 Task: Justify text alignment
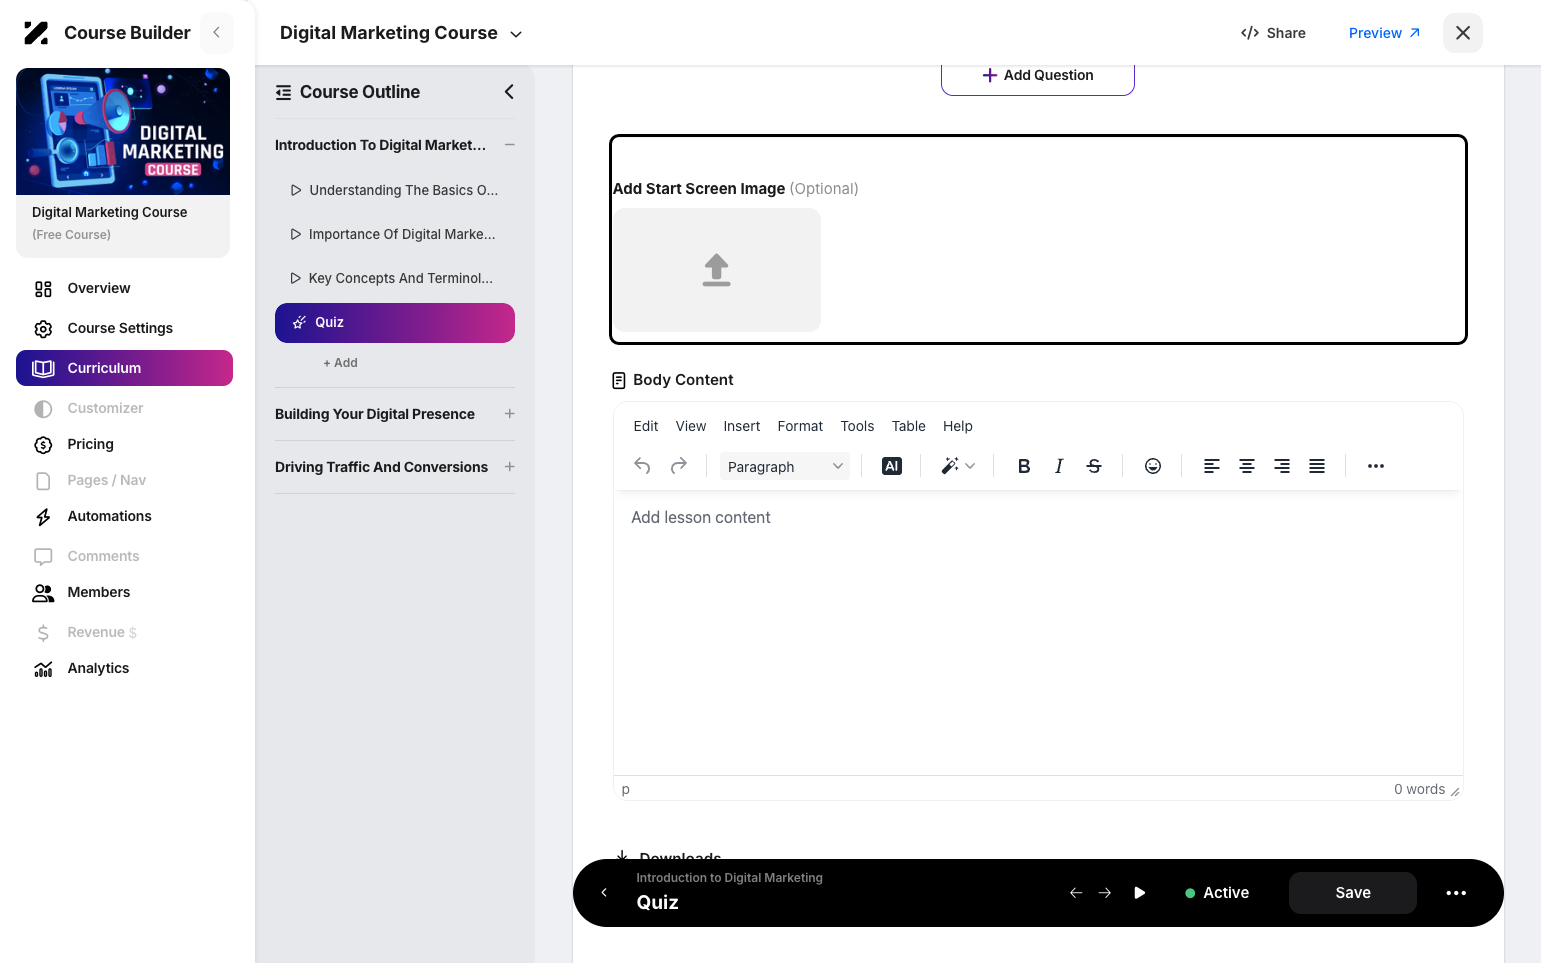tap(1317, 466)
